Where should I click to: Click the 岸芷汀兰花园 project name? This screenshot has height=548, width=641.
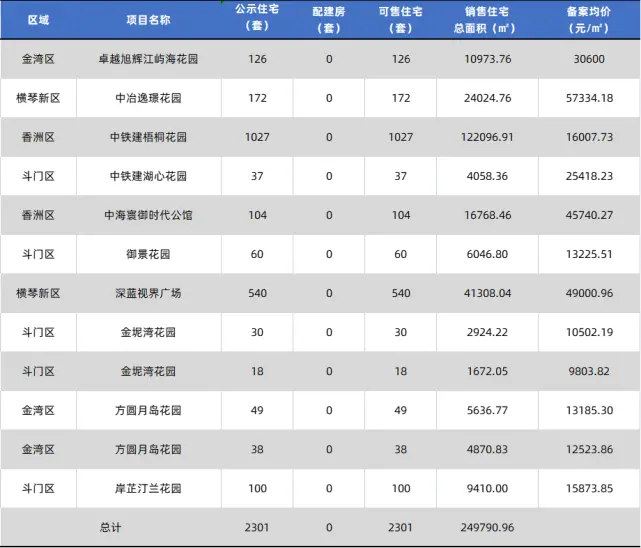coord(148,488)
